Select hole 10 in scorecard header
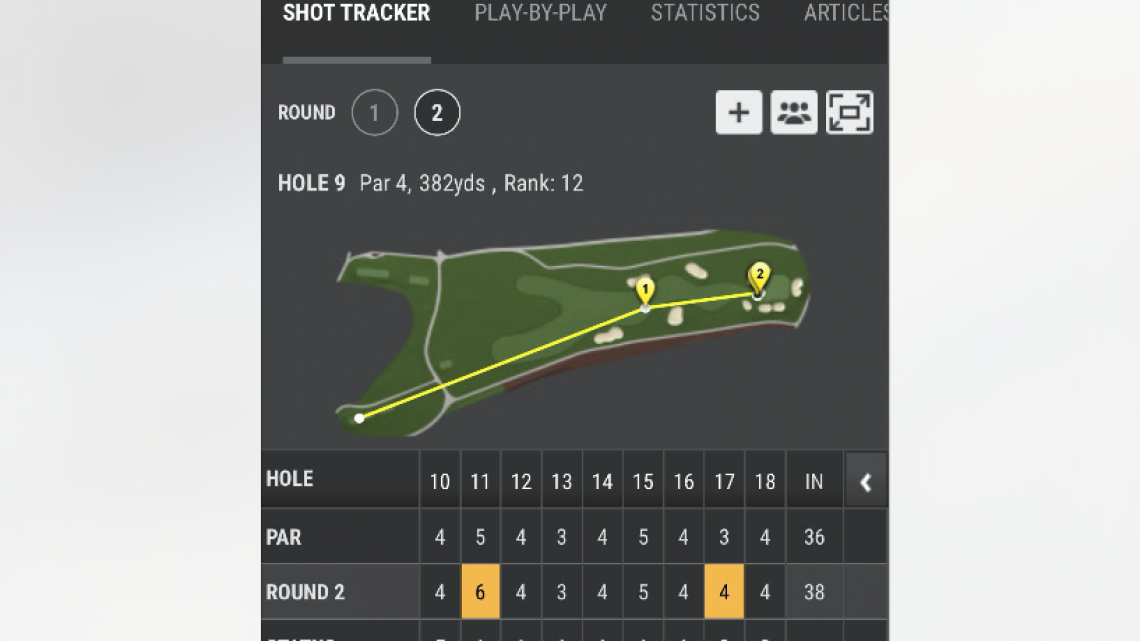1140x641 pixels. (x=440, y=482)
